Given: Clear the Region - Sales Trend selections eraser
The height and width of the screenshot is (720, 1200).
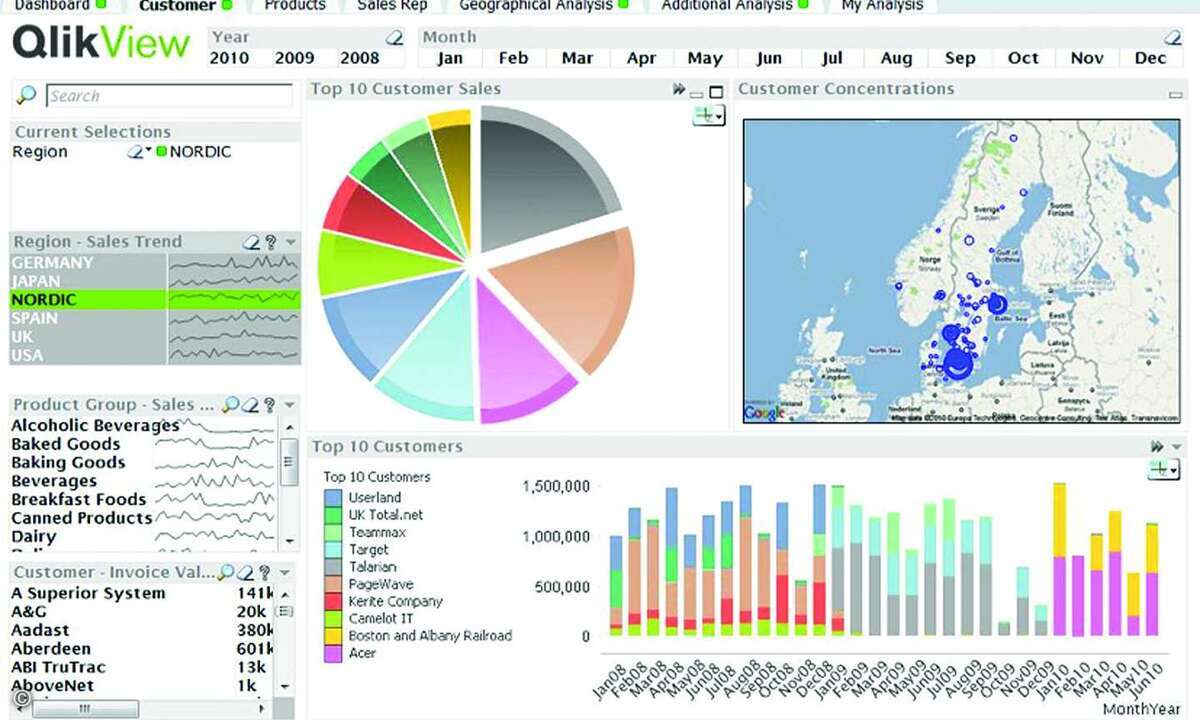Looking at the screenshot, I should [x=252, y=242].
